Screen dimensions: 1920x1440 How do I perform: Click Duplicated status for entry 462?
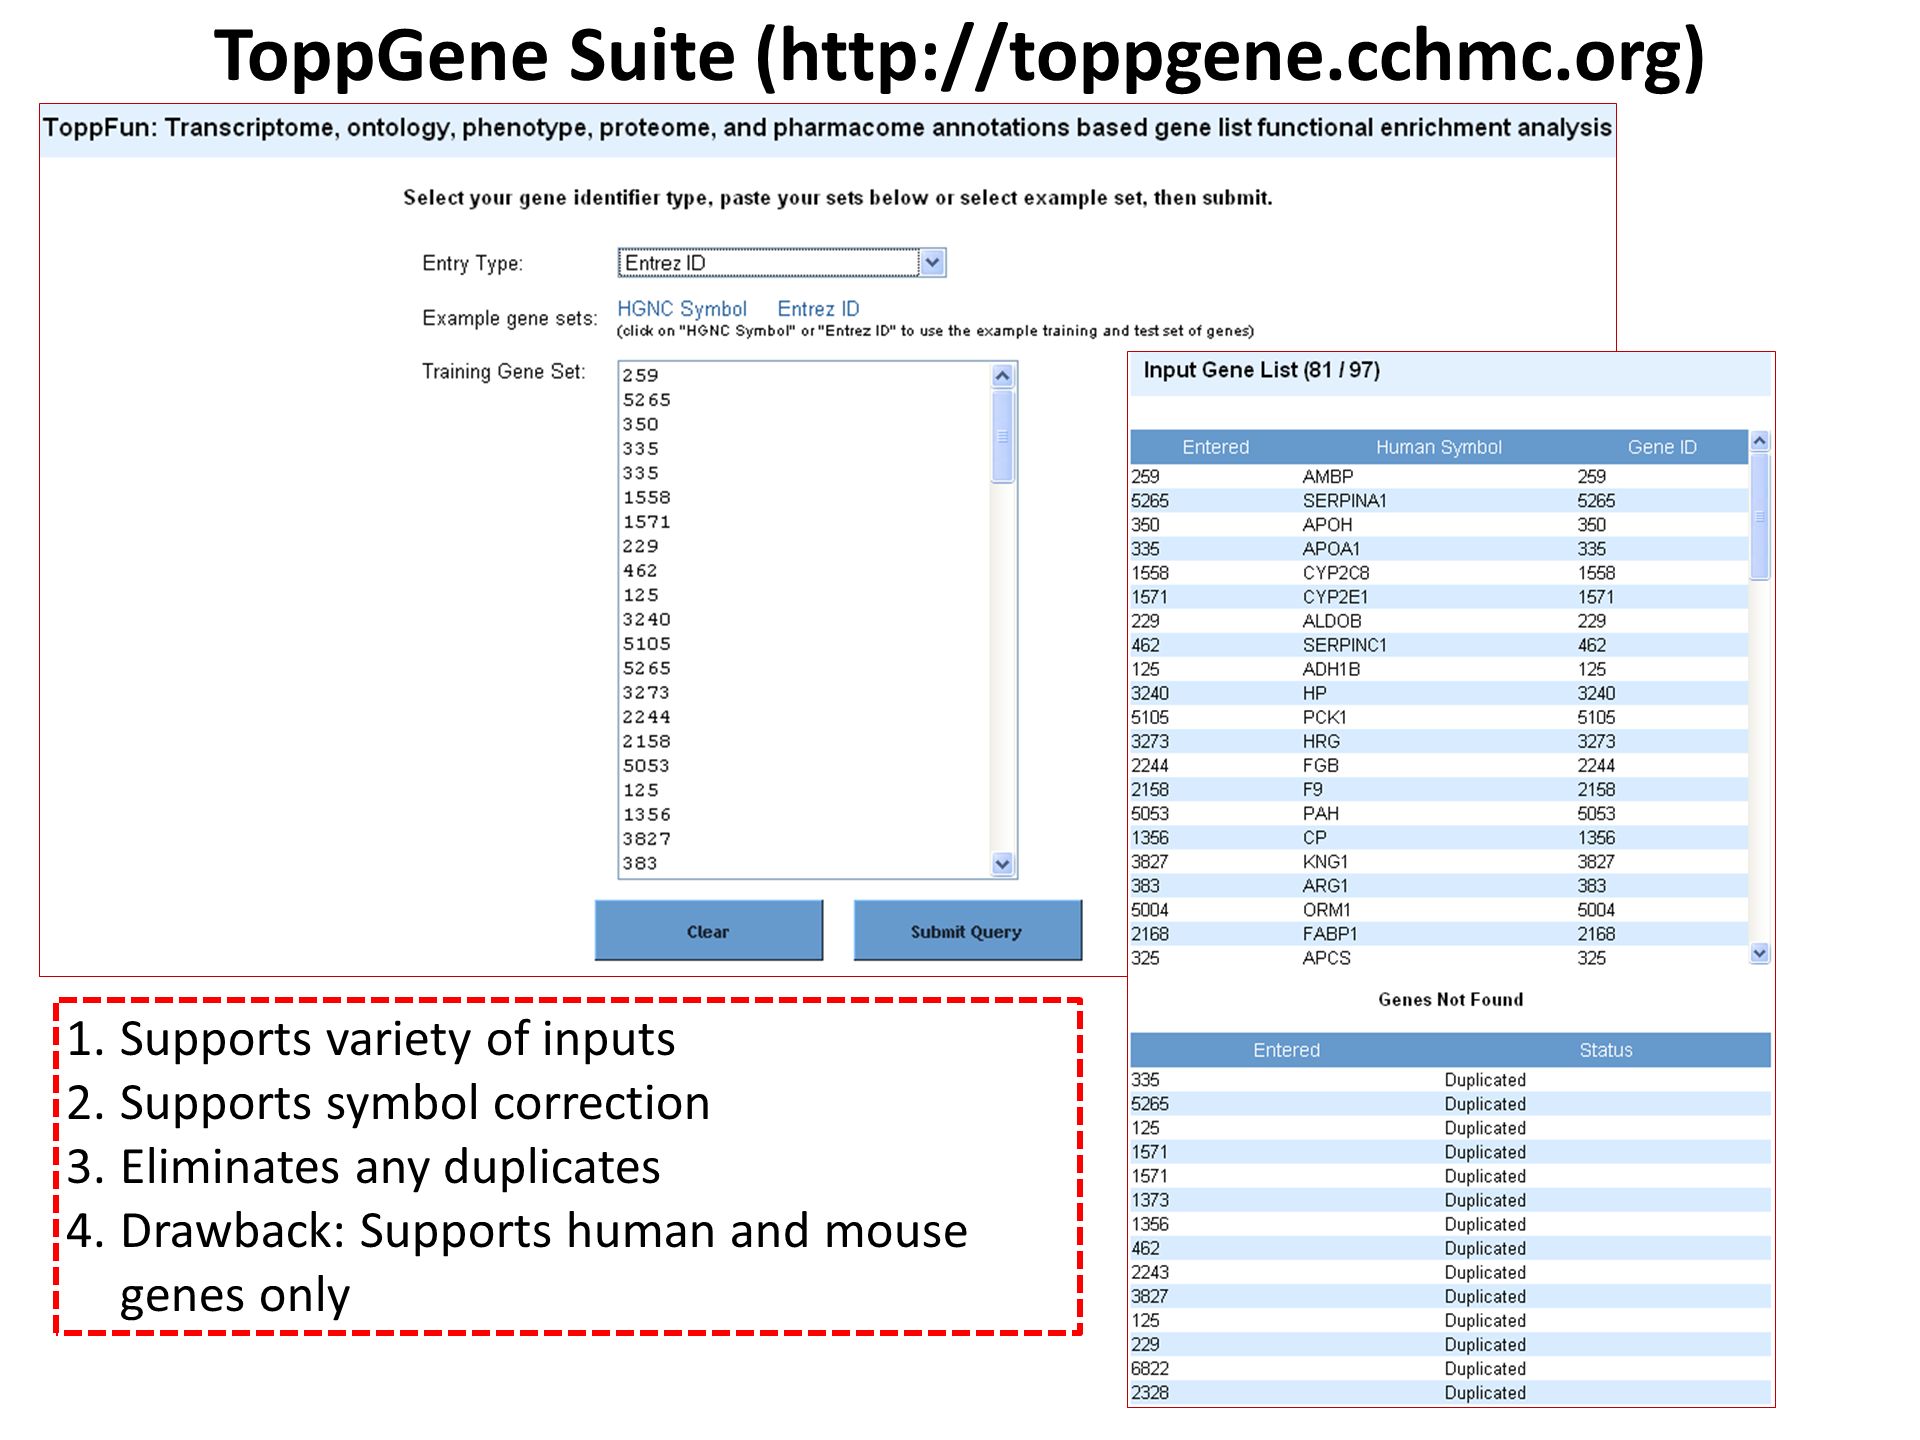pos(1485,1248)
